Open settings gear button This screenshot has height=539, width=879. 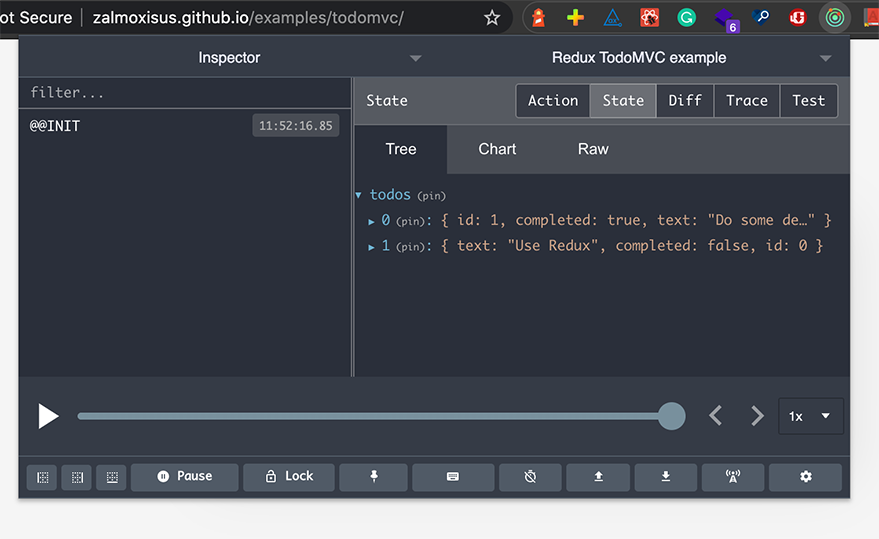(x=806, y=477)
